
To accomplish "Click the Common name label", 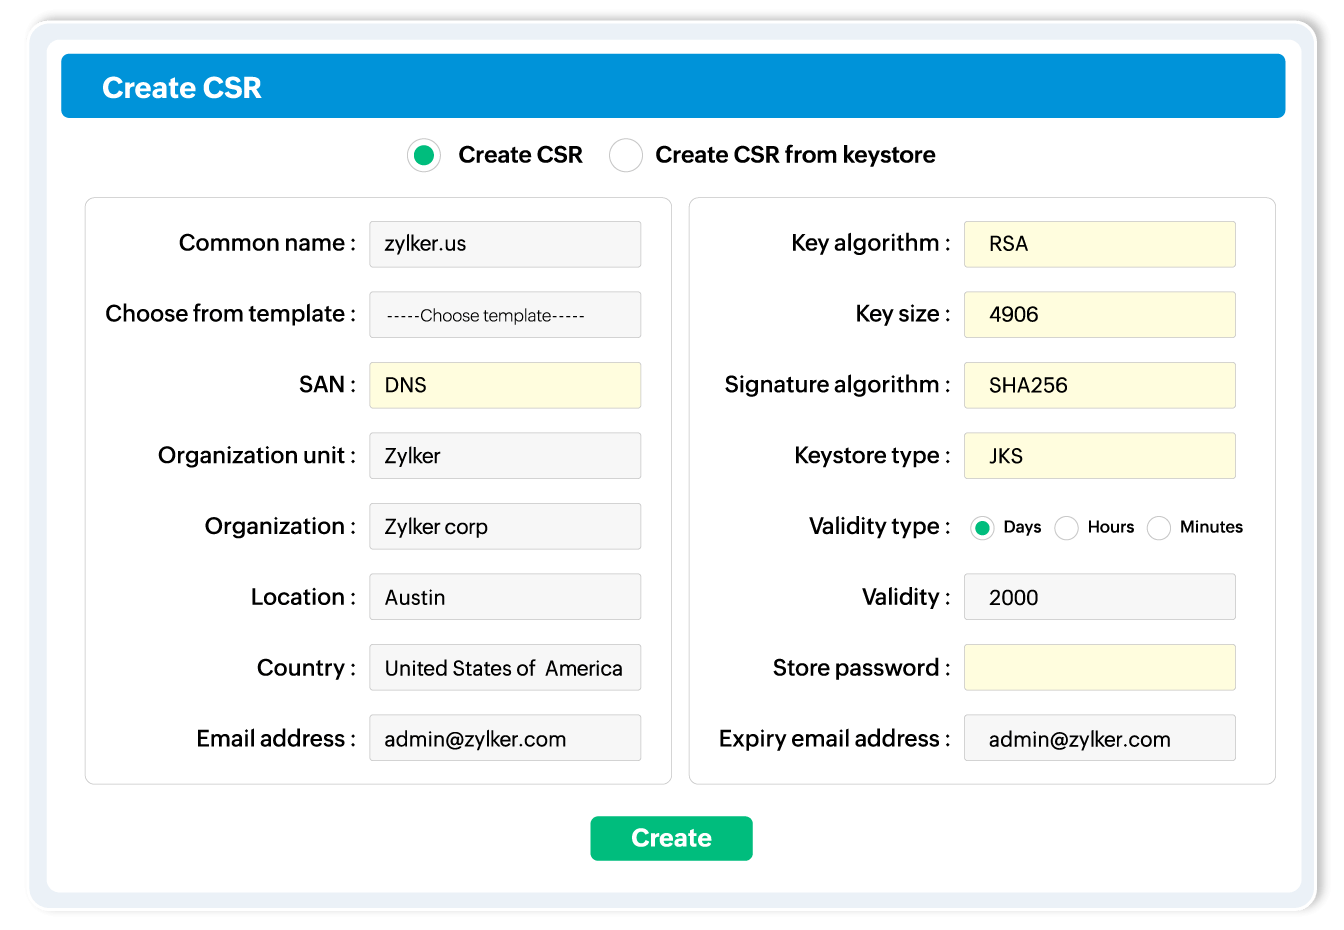I will coord(267,243).
